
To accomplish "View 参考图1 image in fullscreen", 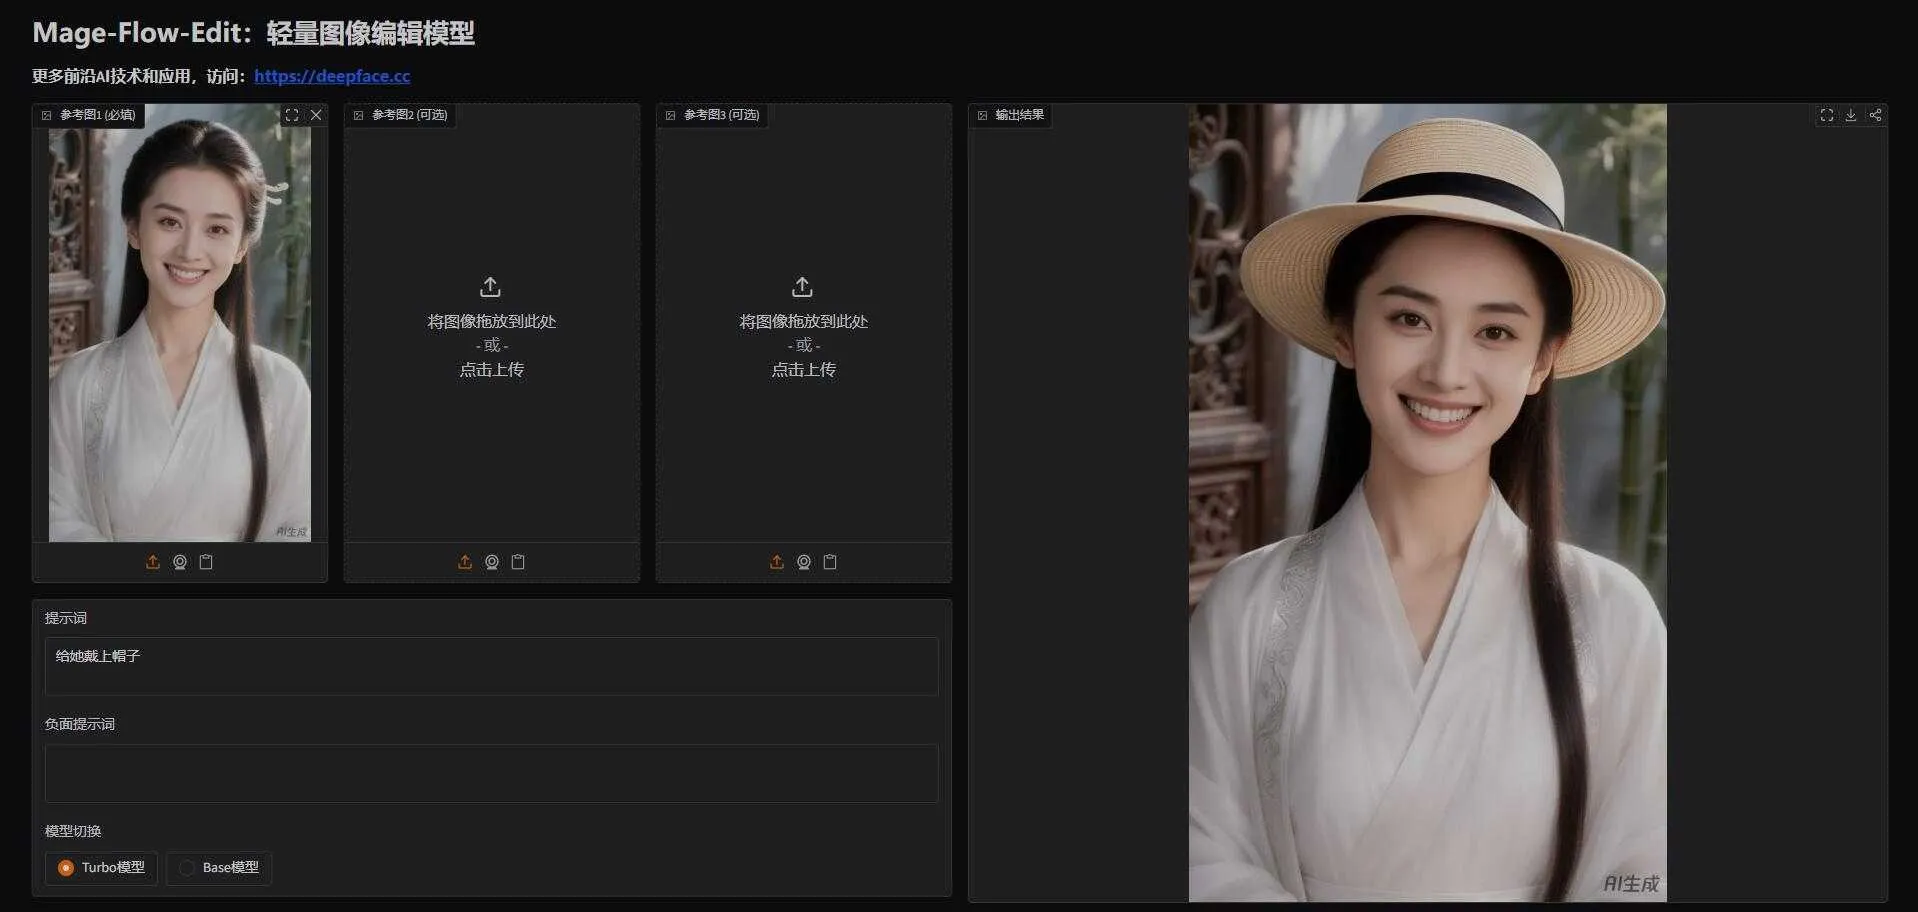I will 292,115.
